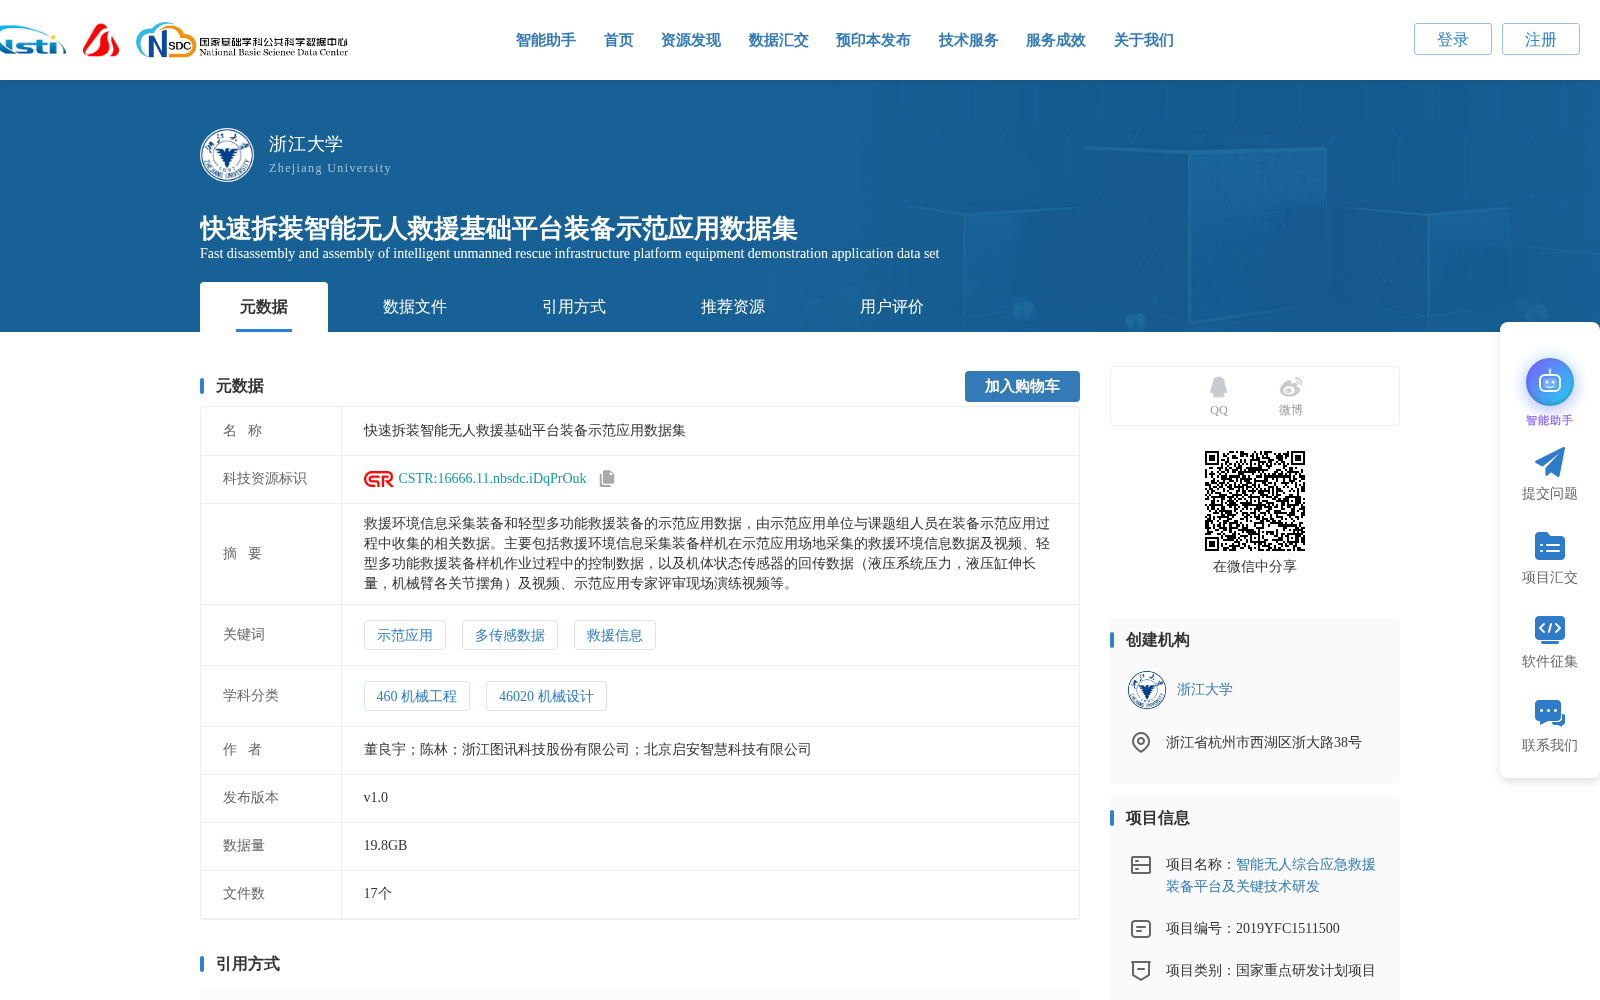
Task: Click the 项目编号 icon
Action: [x=1141, y=929]
